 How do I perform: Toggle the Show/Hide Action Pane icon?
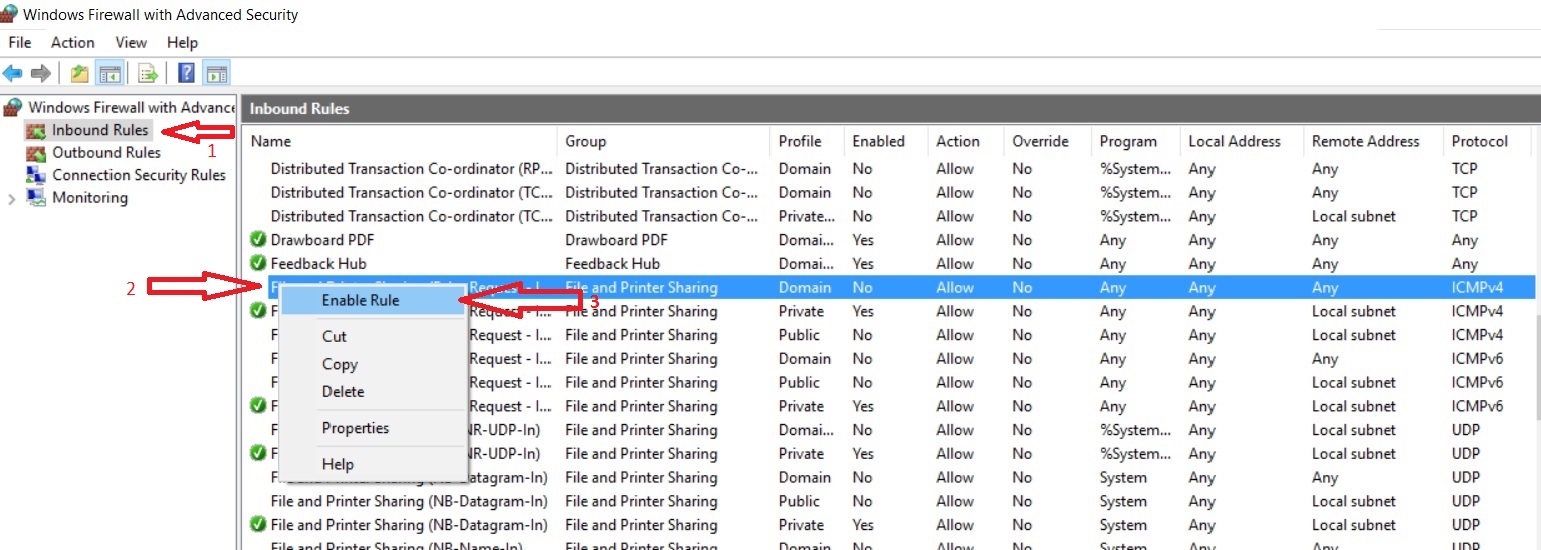click(x=216, y=73)
